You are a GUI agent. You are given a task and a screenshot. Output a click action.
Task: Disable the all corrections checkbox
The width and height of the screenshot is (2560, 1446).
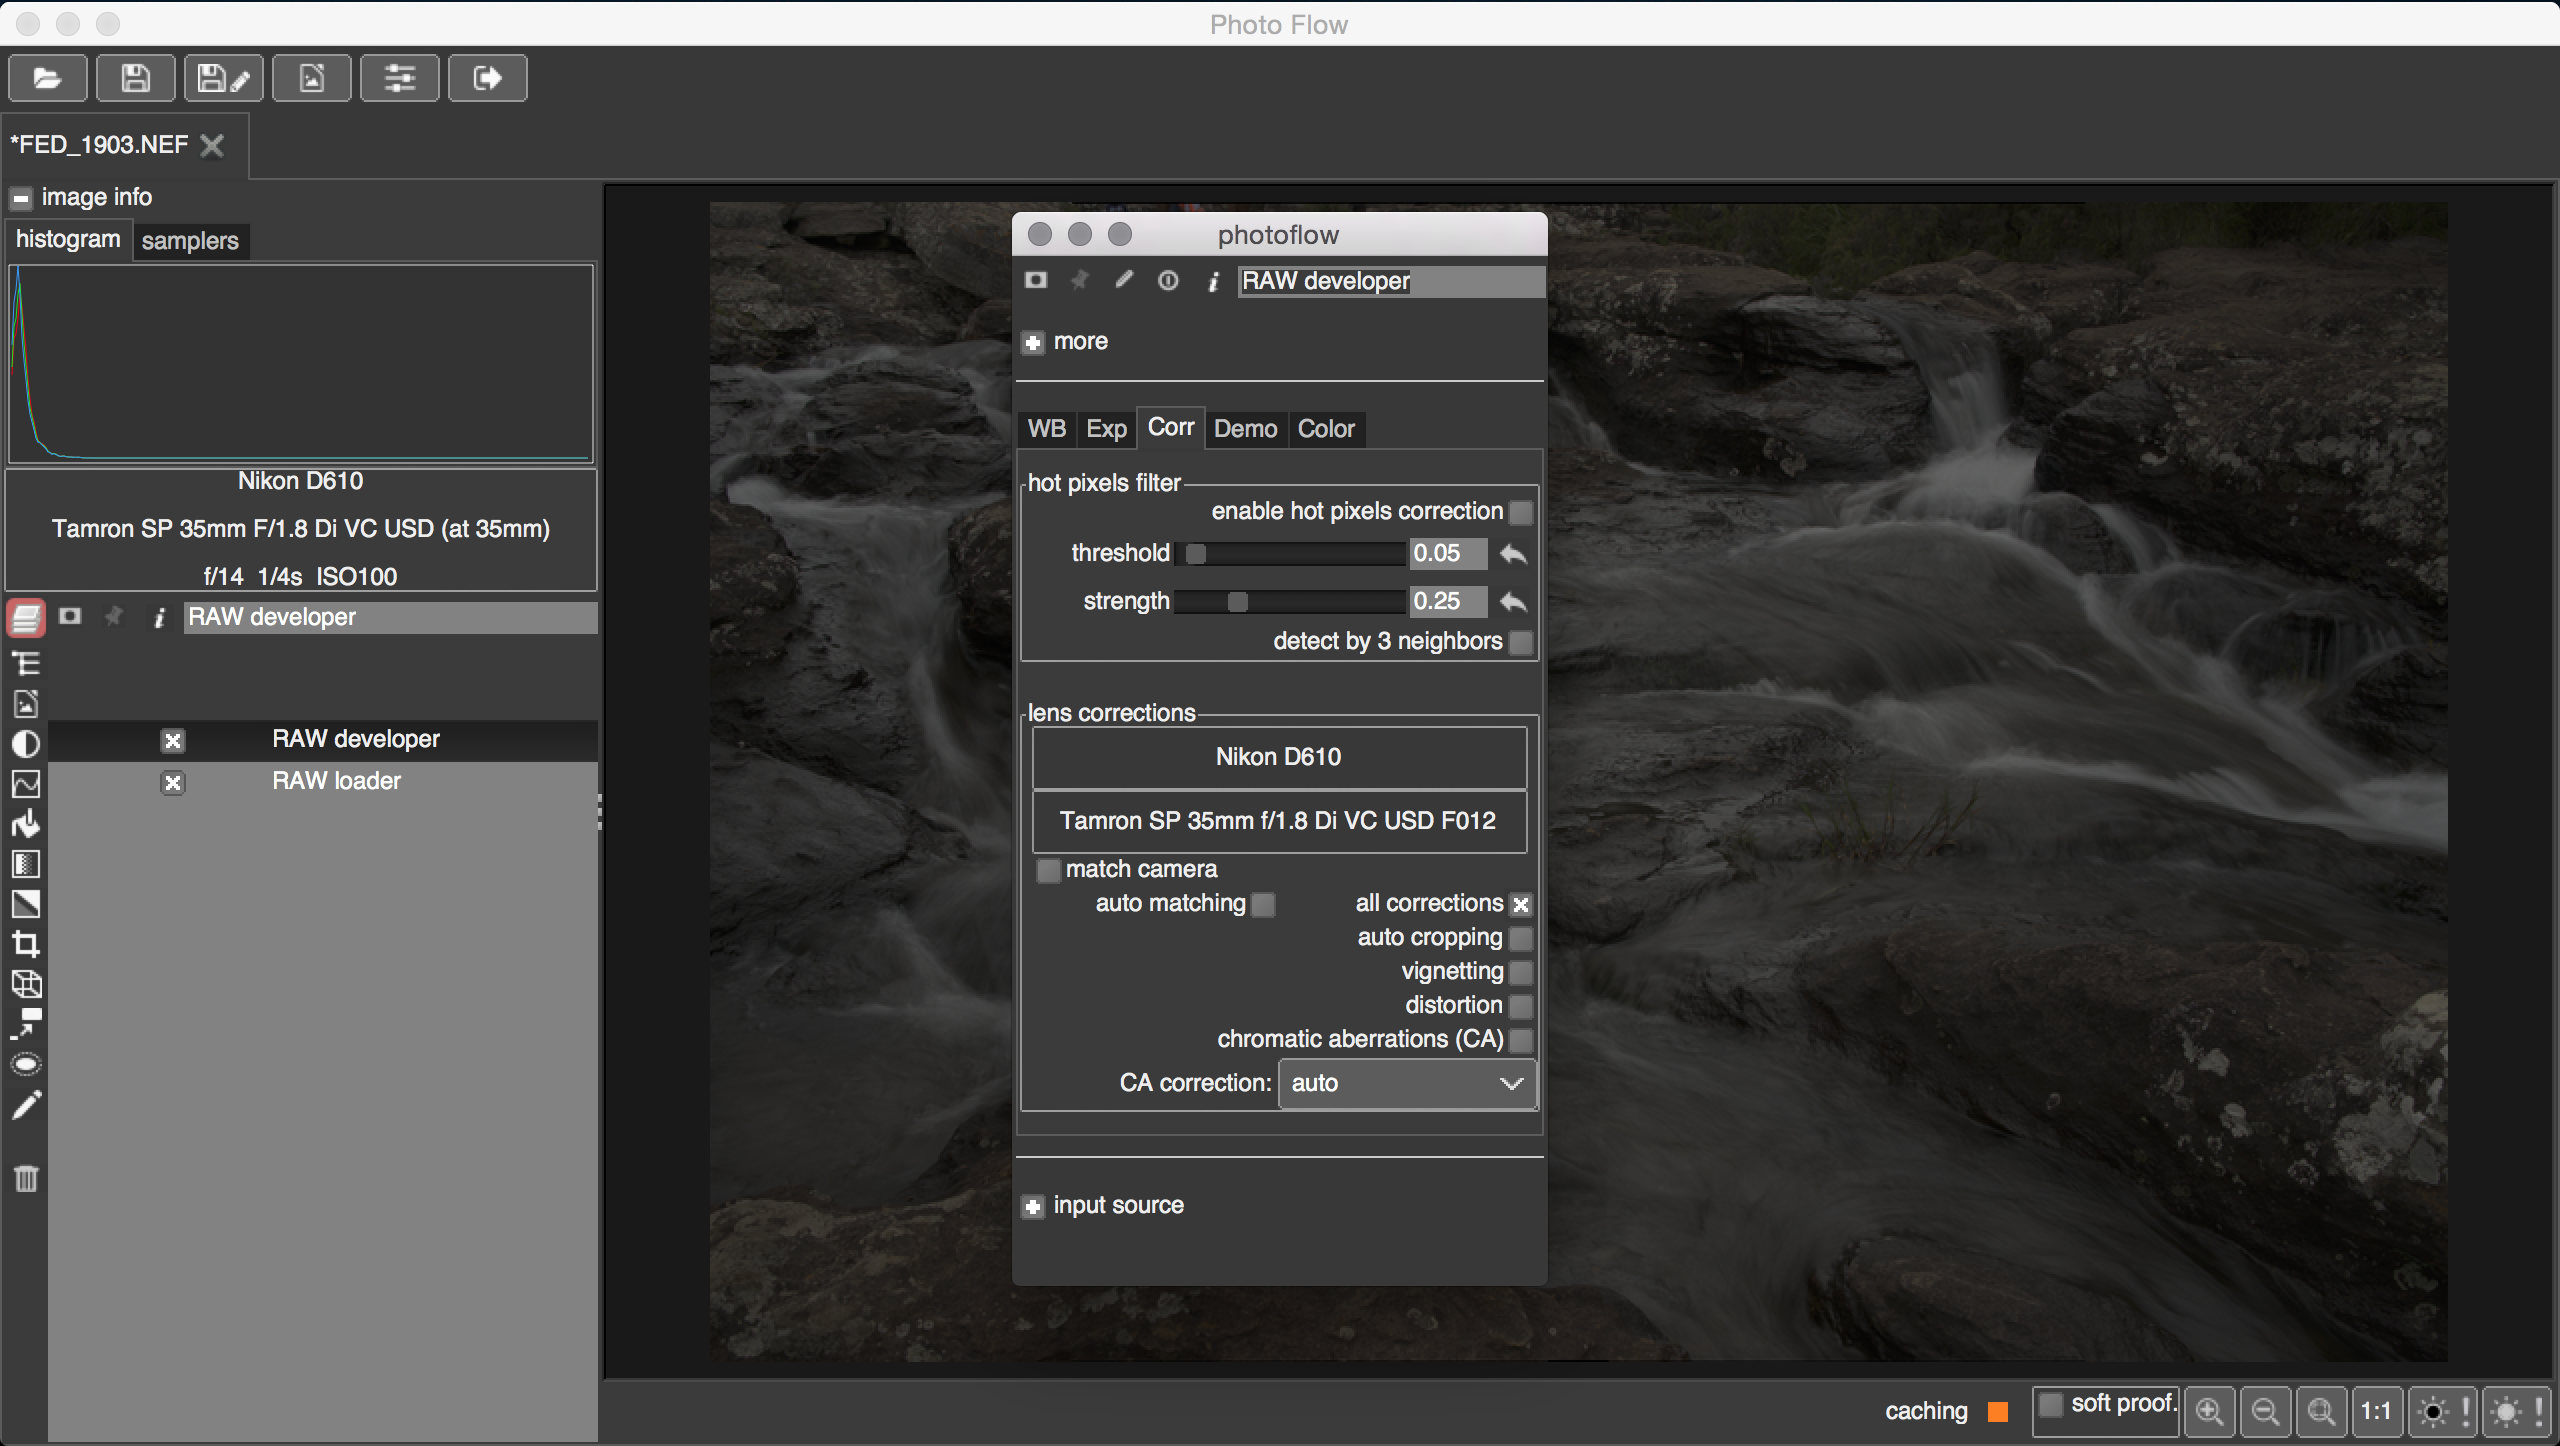pyautogui.click(x=1521, y=904)
